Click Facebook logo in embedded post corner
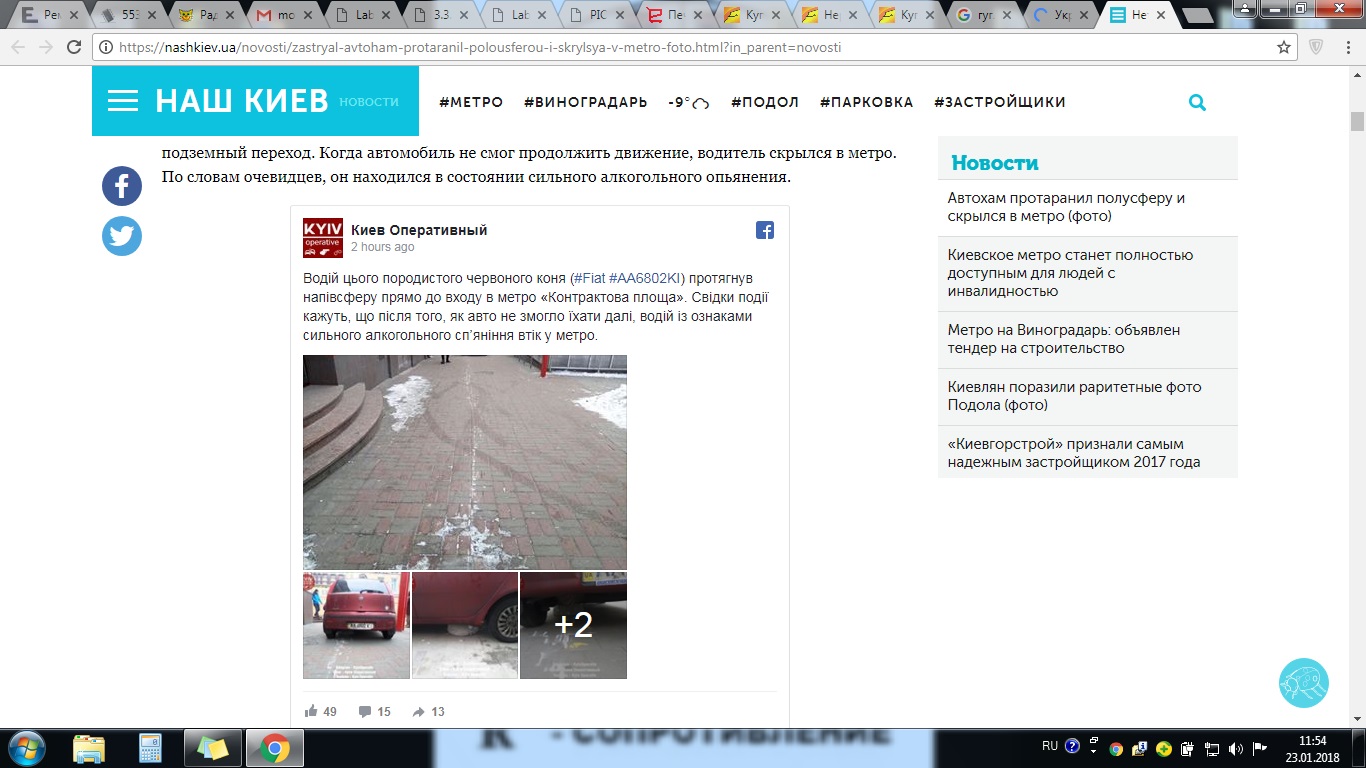The image size is (1366, 768). pos(765,230)
